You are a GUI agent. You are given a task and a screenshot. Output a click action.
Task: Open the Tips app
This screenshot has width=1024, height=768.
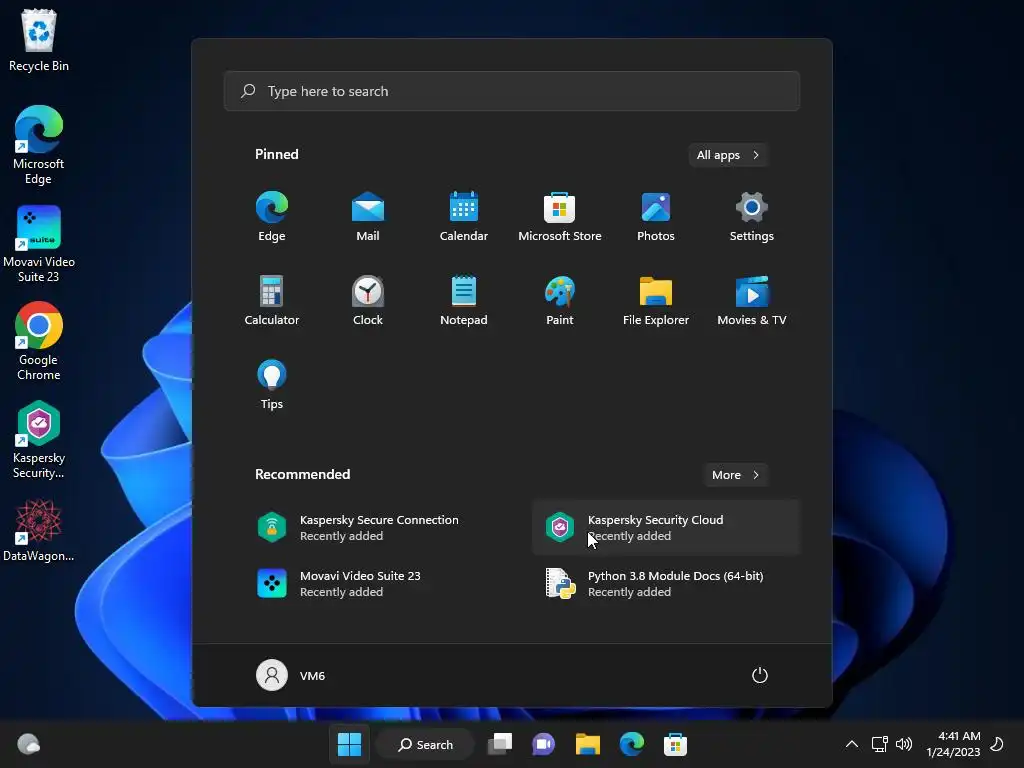[x=272, y=385]
